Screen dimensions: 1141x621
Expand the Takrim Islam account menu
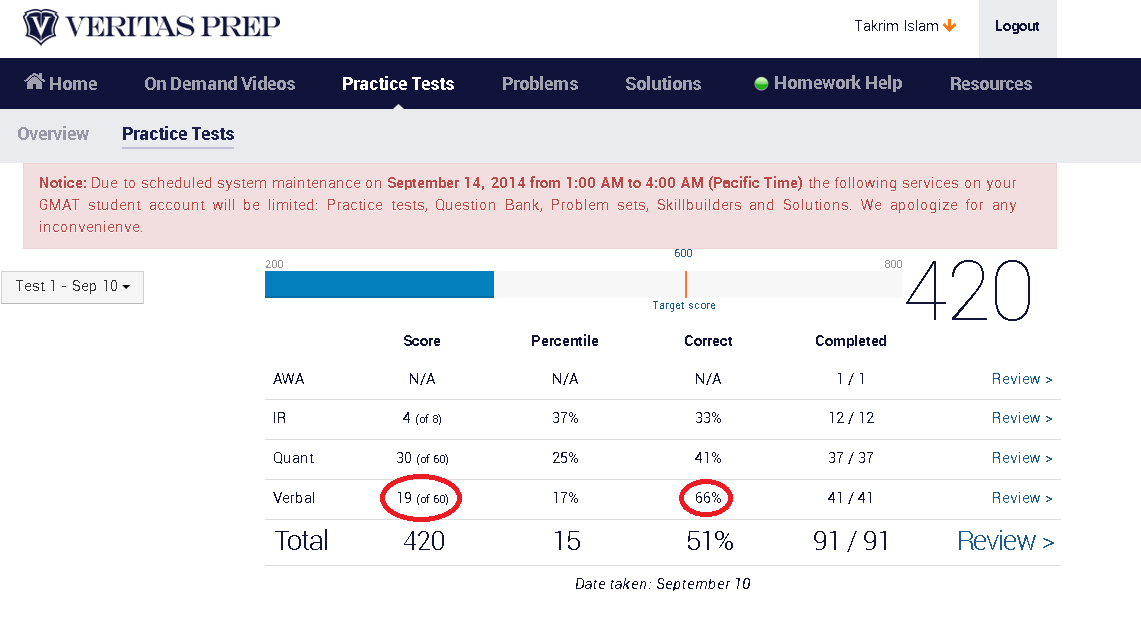pos(905,26)
